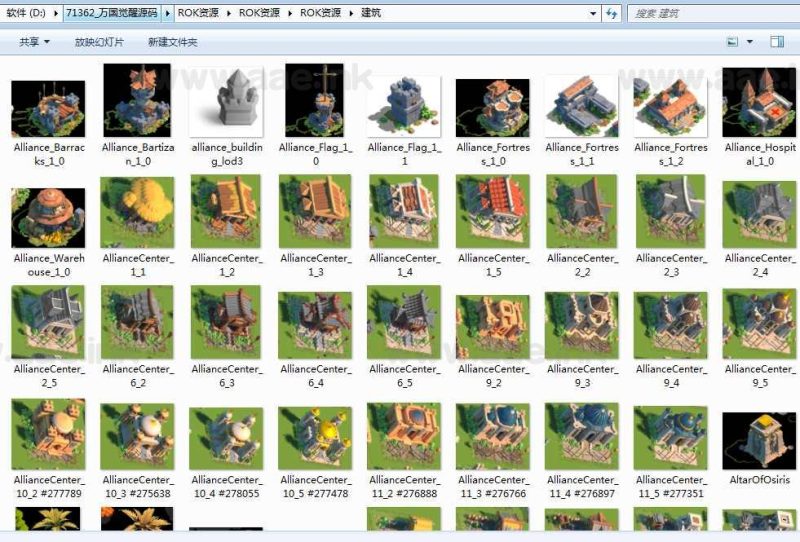The width and height of the screenshot is (800, 542).
Task: Expand the arrow after 71362_万国觉醒源码 breadcrumb
Action: pyautogui.click(x=166, y=14)
